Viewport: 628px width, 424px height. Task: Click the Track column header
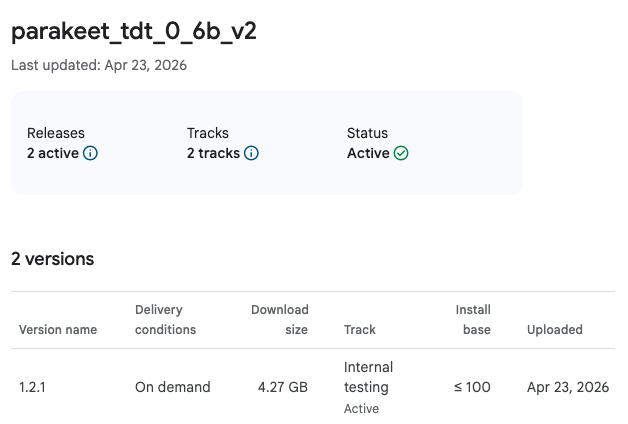pyautogui.click(x=359, y=329)
